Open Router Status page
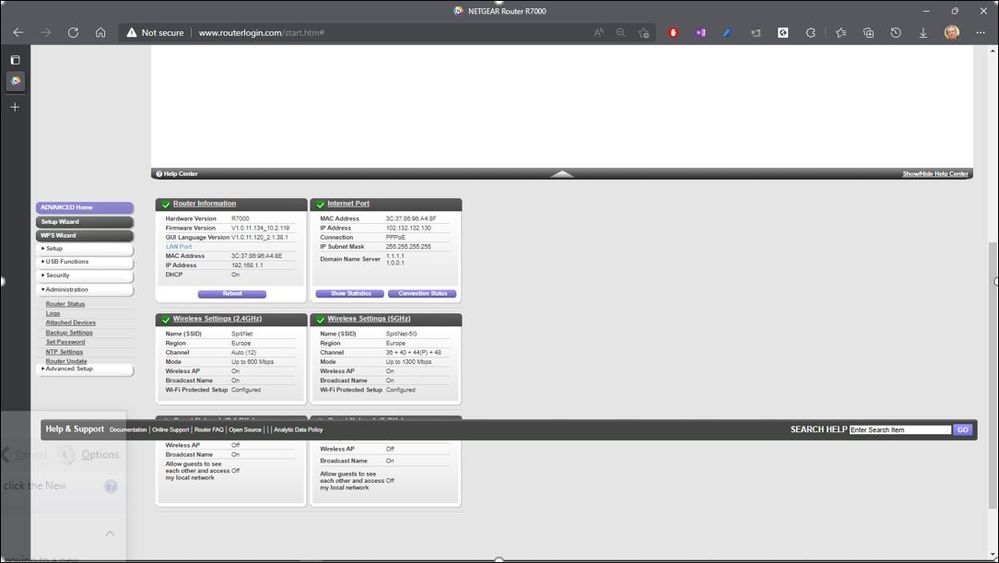Viewport: 999px width, 563px height. [65, 304]
